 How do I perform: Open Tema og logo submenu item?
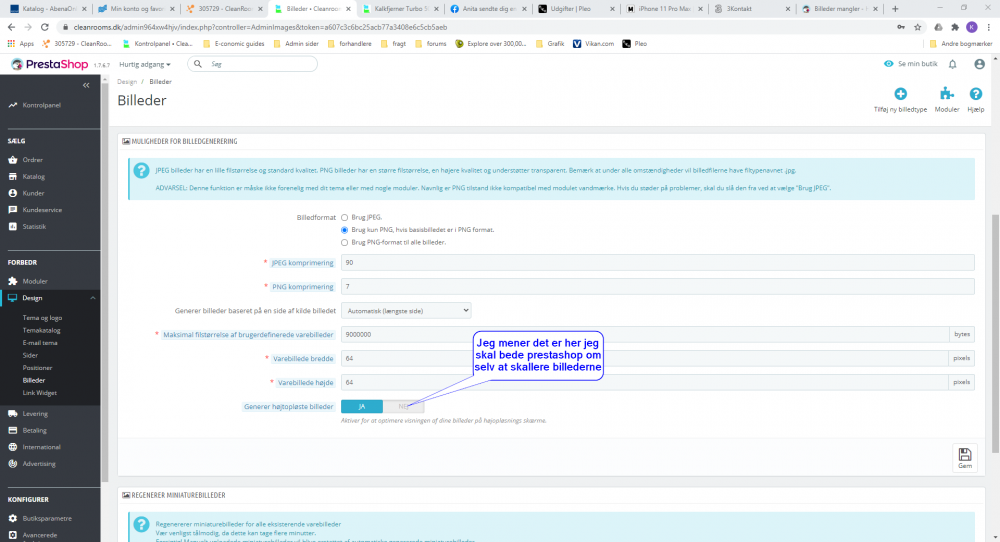pos(42,318)
